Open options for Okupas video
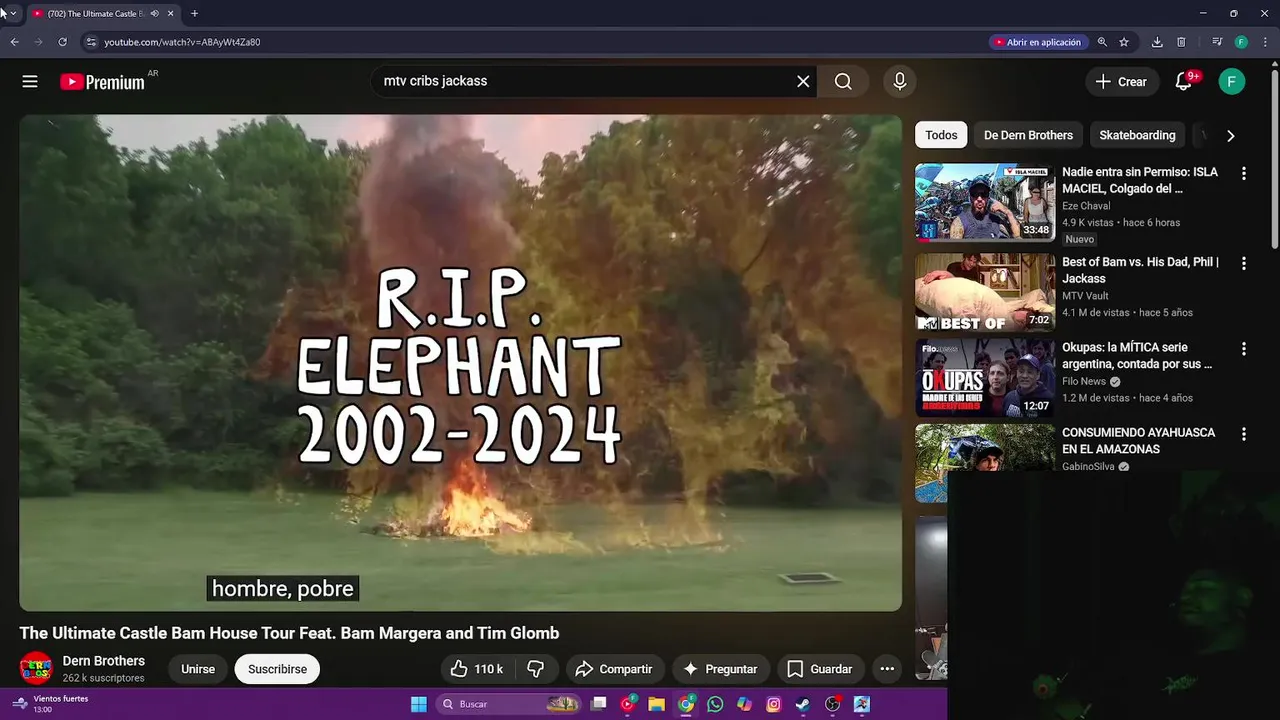Viewport: 1280px width, 720px height. (x=1244, y=349)
